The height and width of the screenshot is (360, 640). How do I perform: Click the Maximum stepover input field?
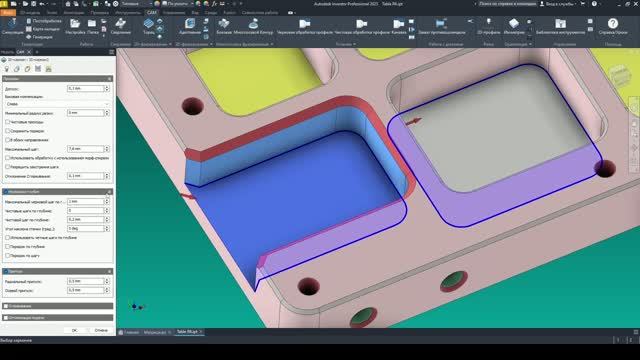tap(85, 149)
